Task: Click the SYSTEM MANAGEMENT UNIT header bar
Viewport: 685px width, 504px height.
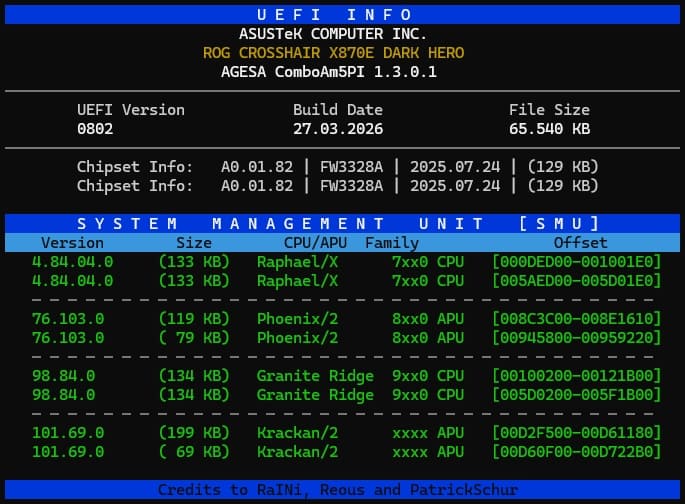Action: click(x=342, y=223)
